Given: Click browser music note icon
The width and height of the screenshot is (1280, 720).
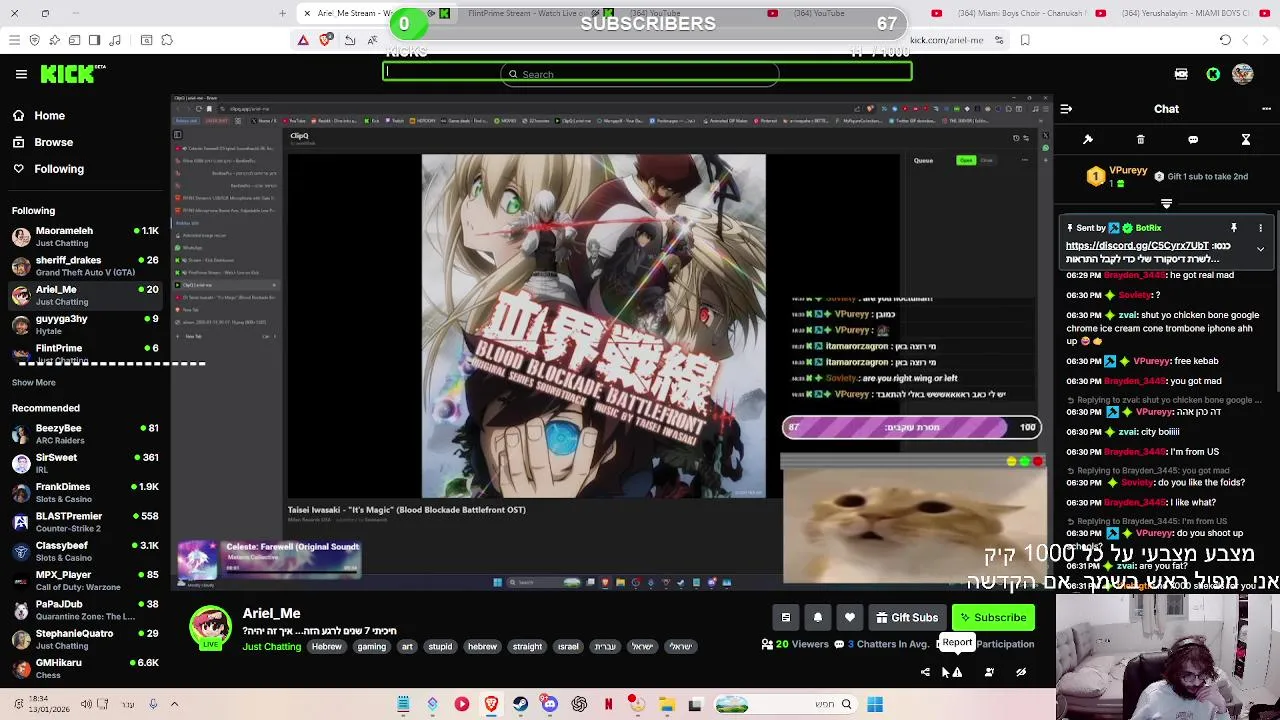Looking at the screenshot, I should point(115,40).
